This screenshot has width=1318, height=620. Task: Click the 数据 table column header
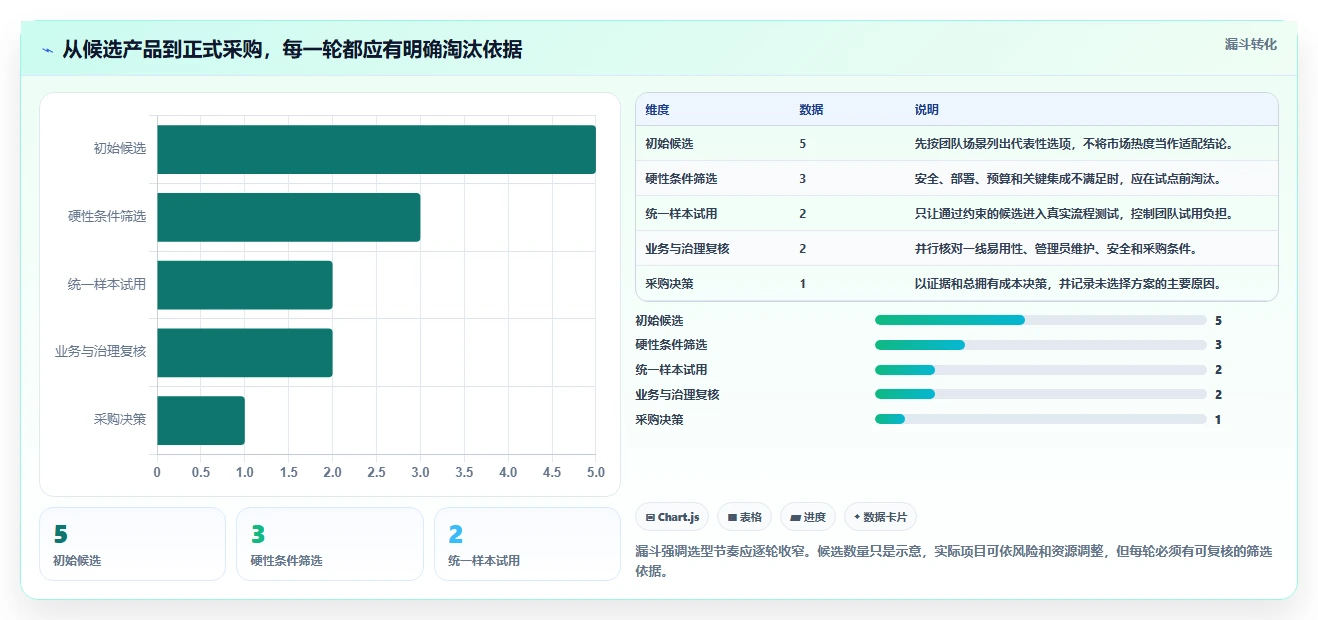pyautogui.click(x=811, y=110)
